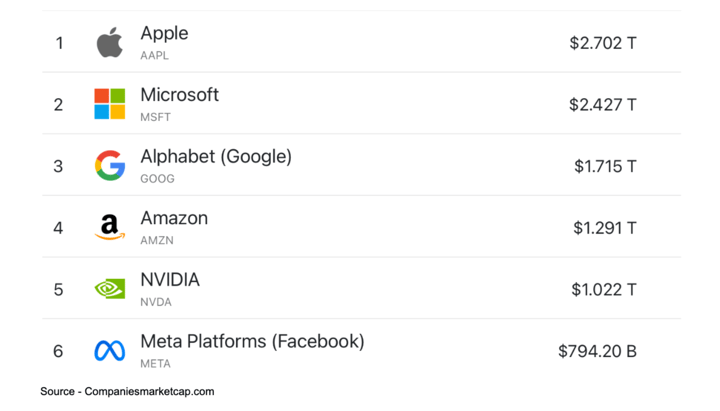Click Apple's $2.702 T market cap
720x411 pixels.
tap(603, 43)
